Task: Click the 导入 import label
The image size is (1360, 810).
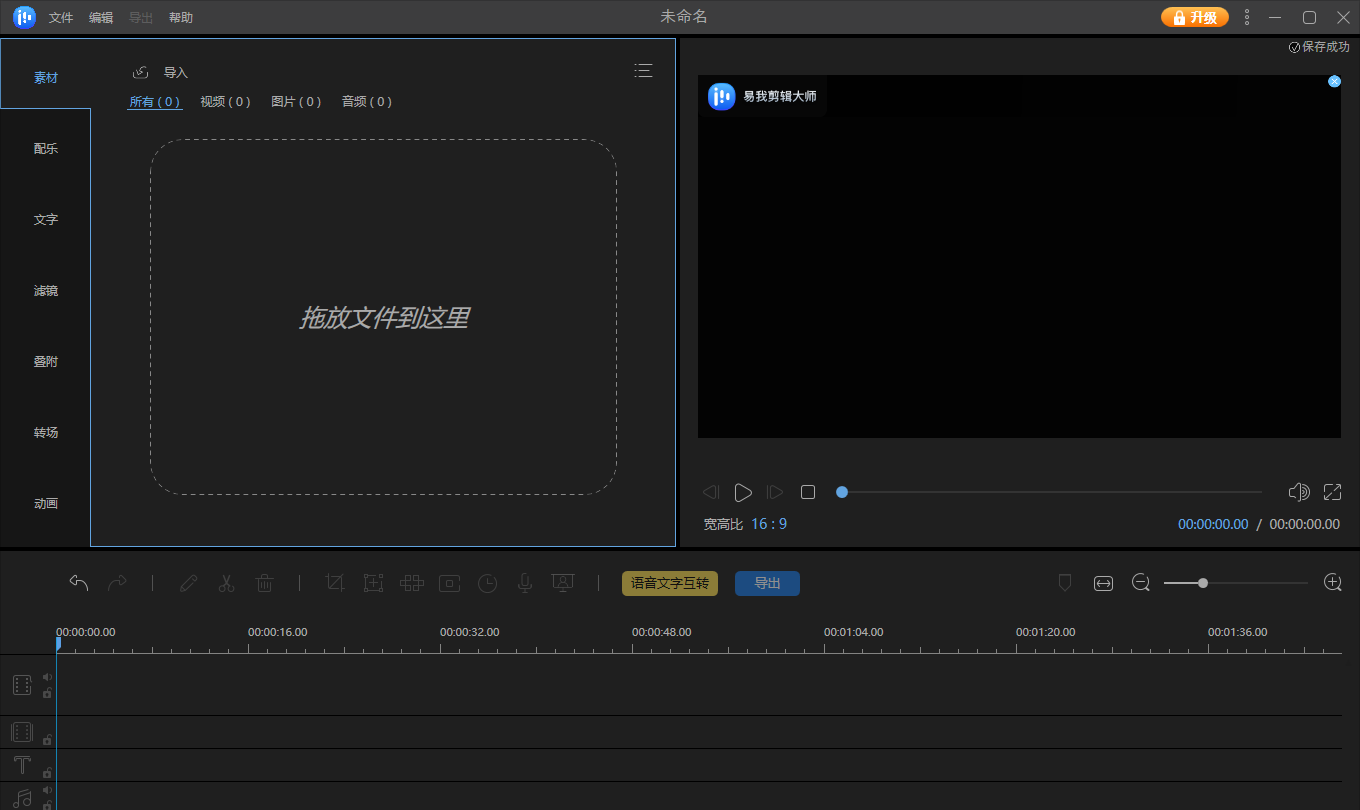Action: click(x=176, y=72)
